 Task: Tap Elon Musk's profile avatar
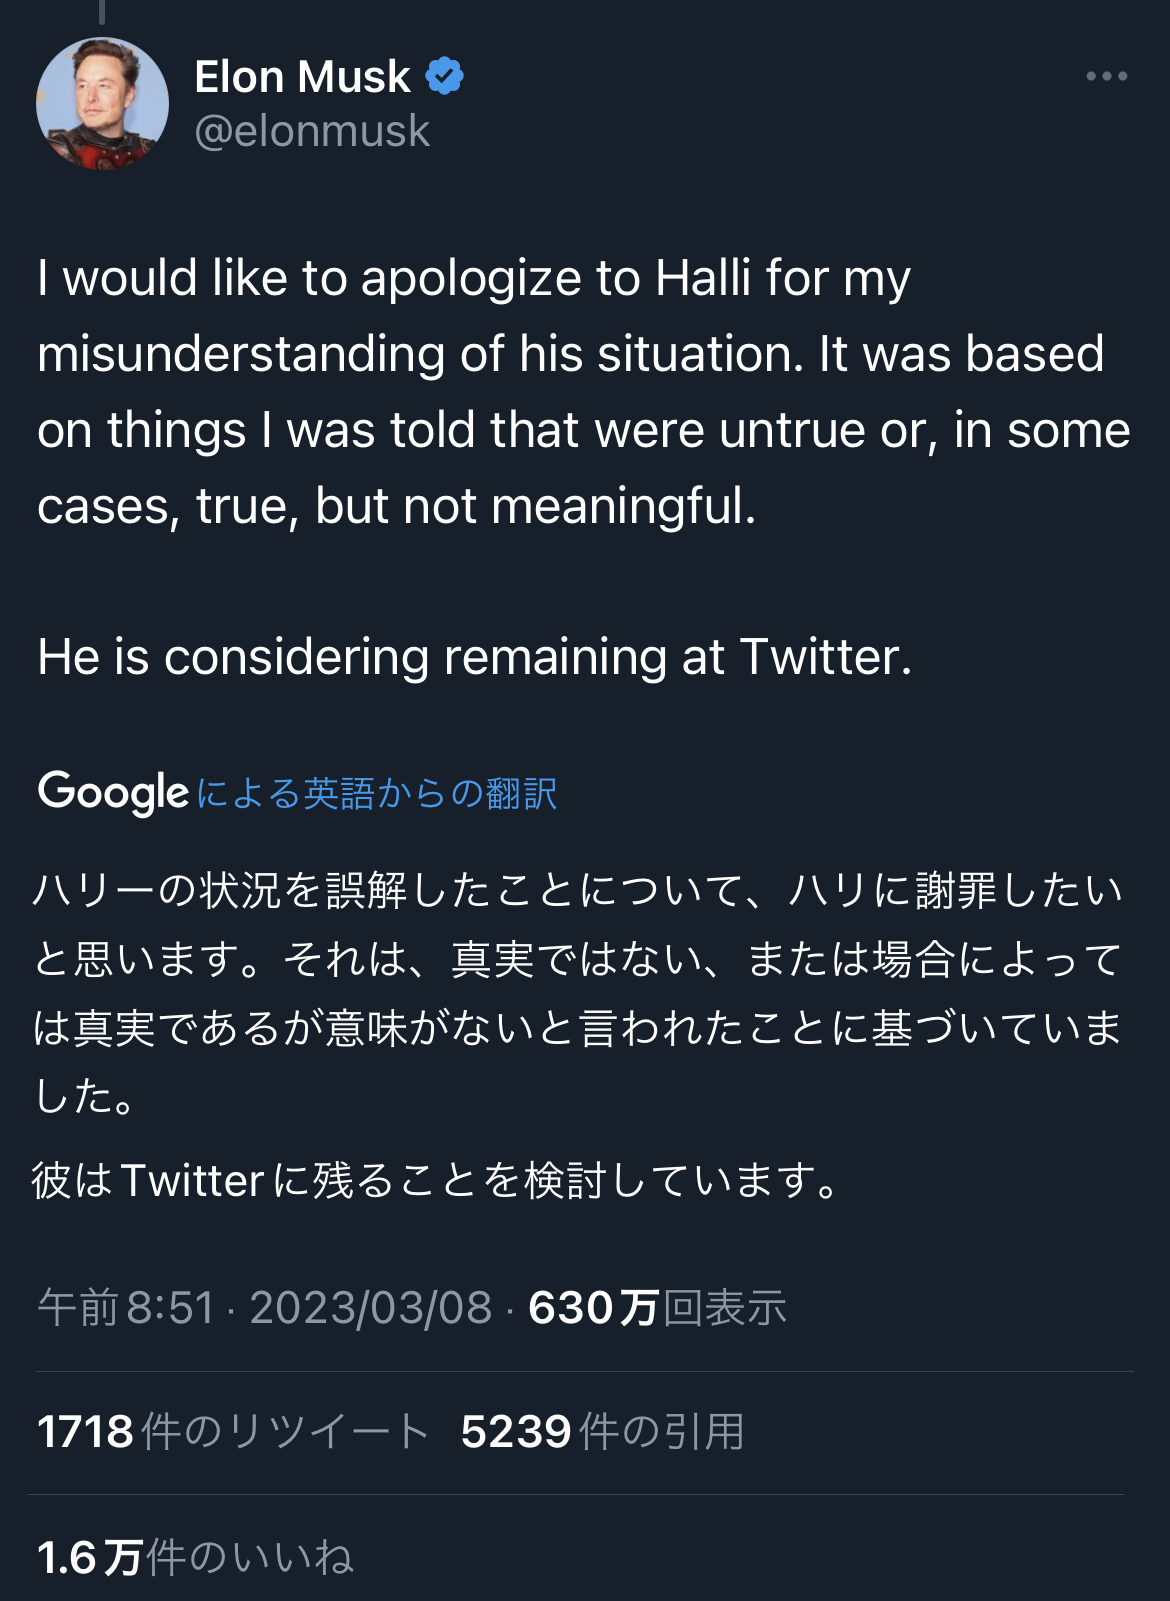tap(102, 103)
